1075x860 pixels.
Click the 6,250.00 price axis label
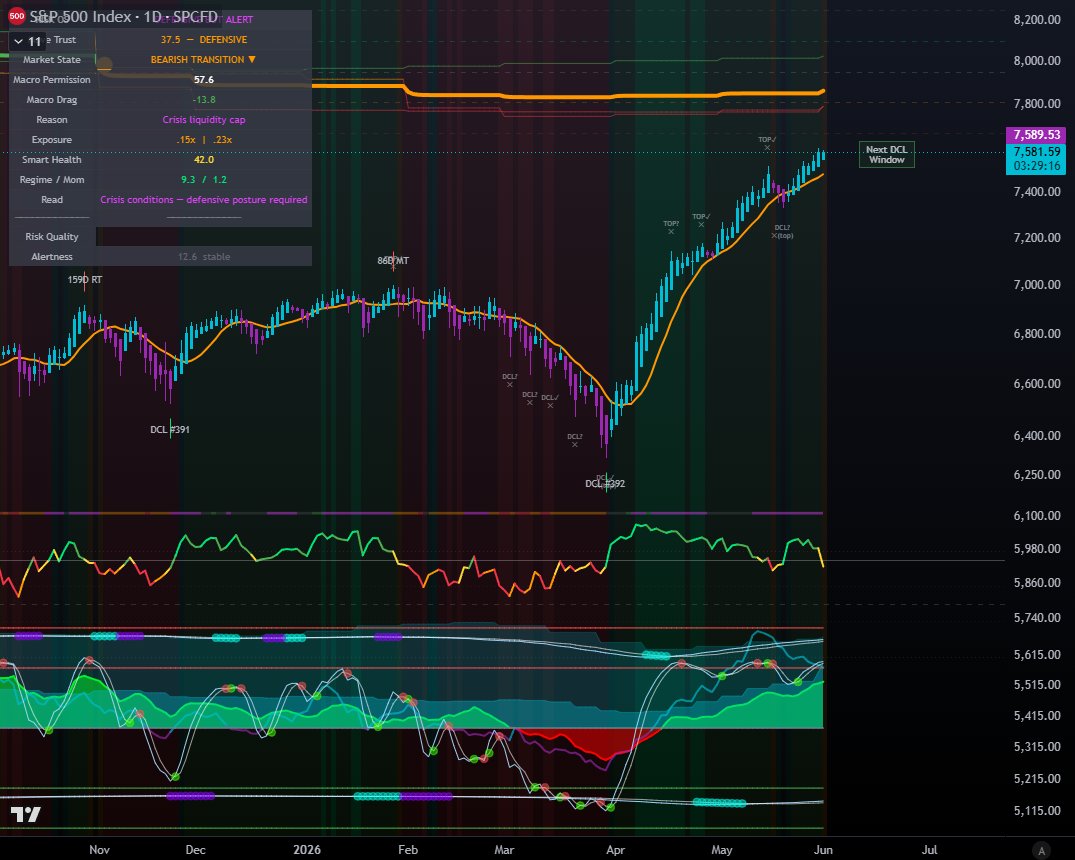[x=1037, y=475]
